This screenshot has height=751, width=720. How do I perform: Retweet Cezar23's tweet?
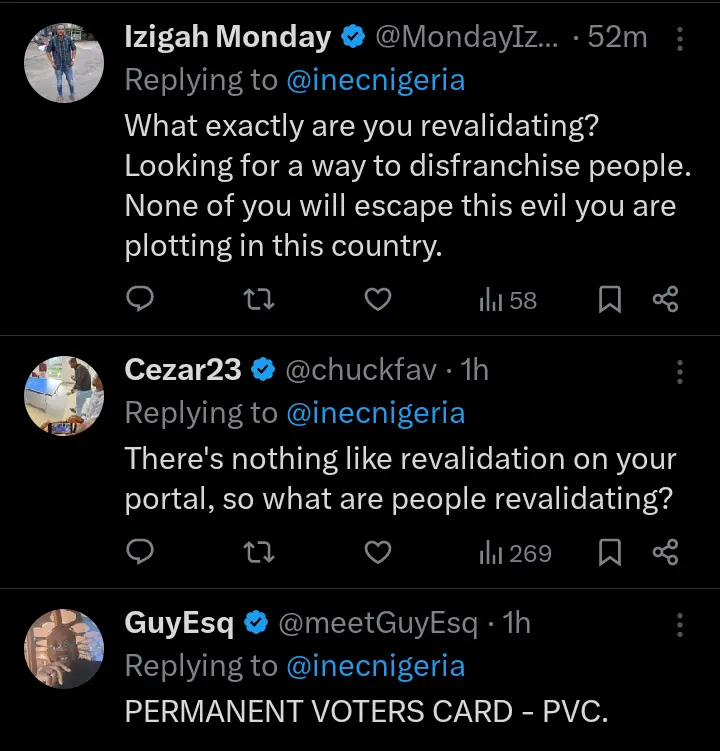(x=259, y=552)
